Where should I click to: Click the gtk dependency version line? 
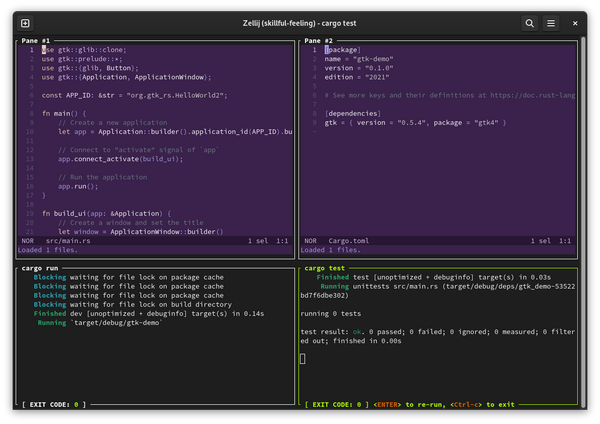(x=416, y=123)
